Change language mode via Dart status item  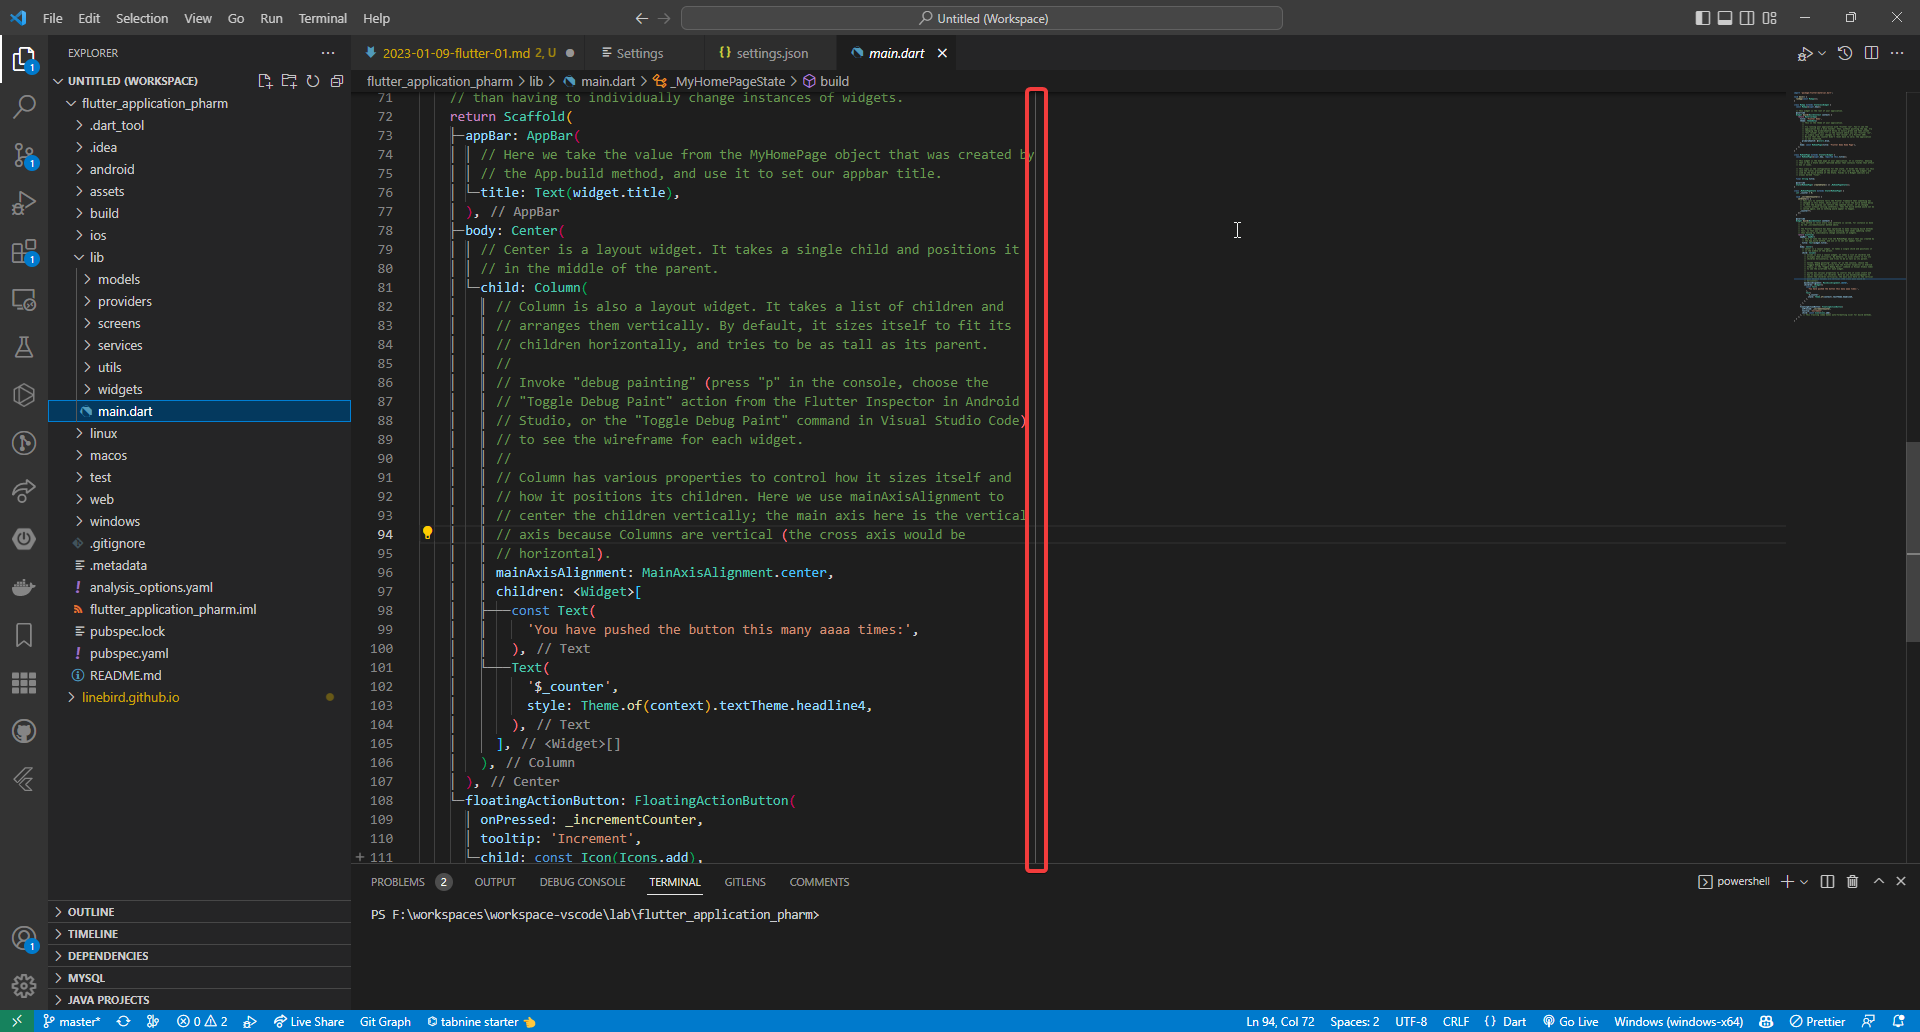(1514, 1021)
